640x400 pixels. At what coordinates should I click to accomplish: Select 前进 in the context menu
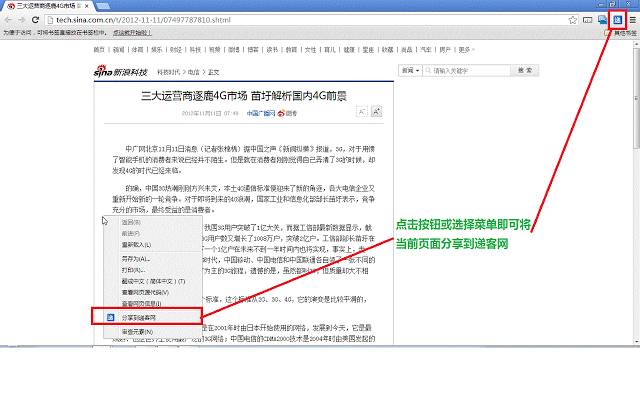coord(131,233)
